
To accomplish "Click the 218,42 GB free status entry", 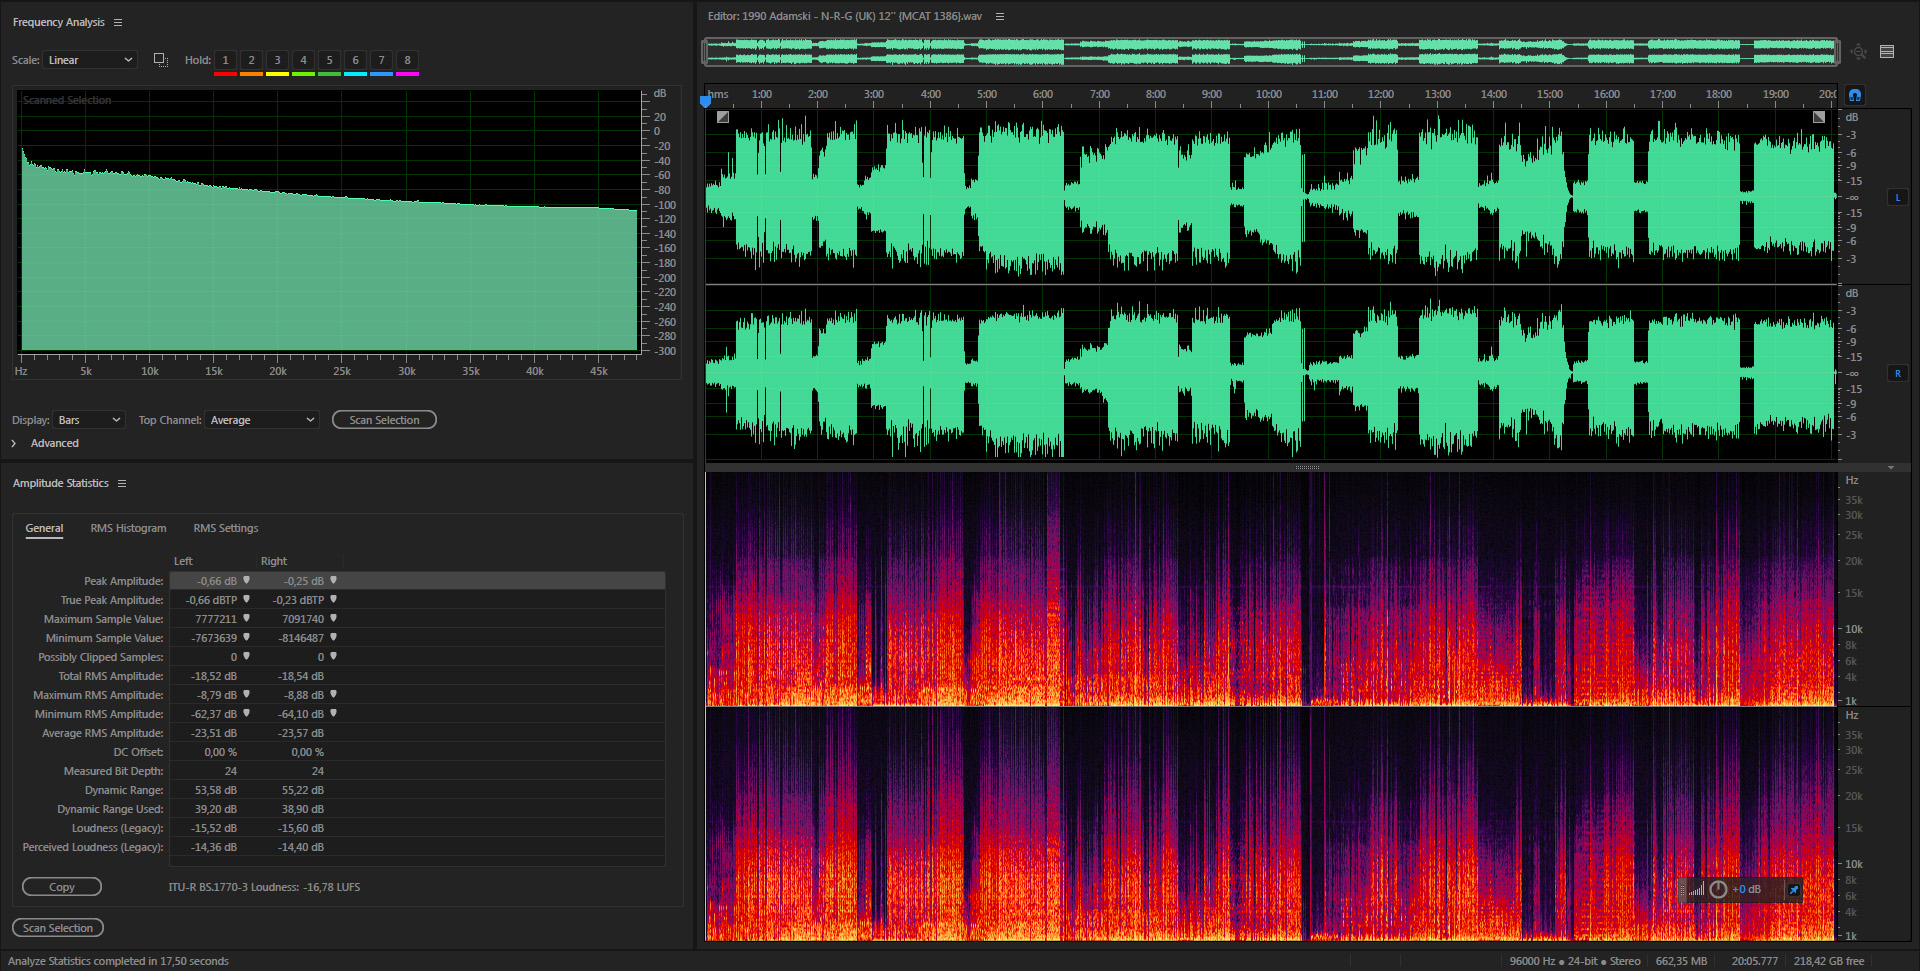I will point(1829,961).
